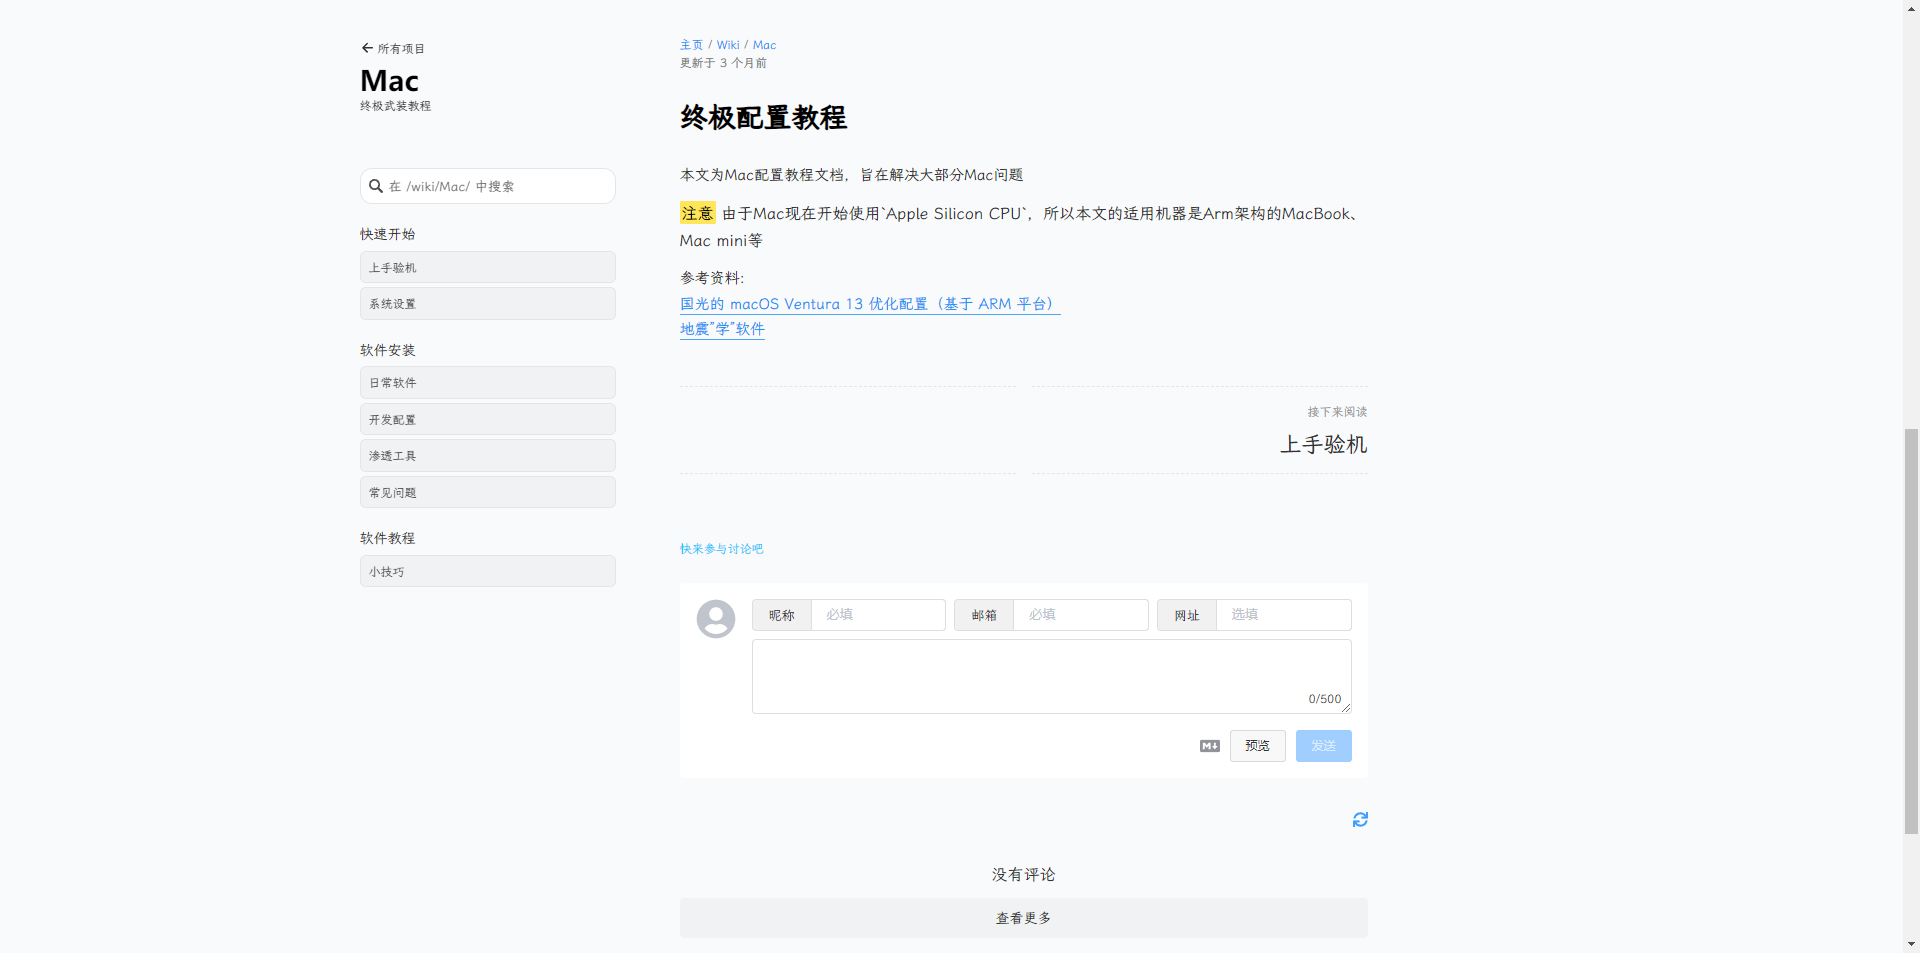This screenshot has width=1920, height=953.
Task: Click the search magnifier icon
Action: pyautogui.click(x=376, y=186)
